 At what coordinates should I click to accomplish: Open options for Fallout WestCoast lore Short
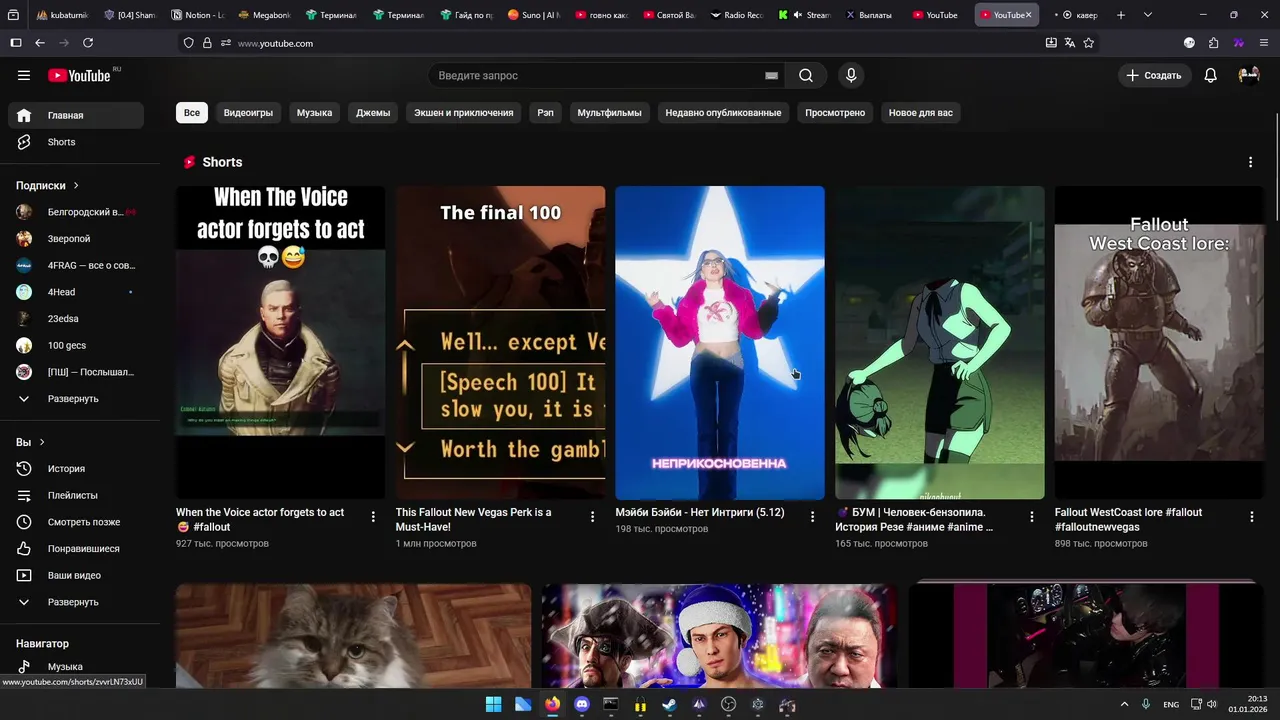(x=1251, y=517)
